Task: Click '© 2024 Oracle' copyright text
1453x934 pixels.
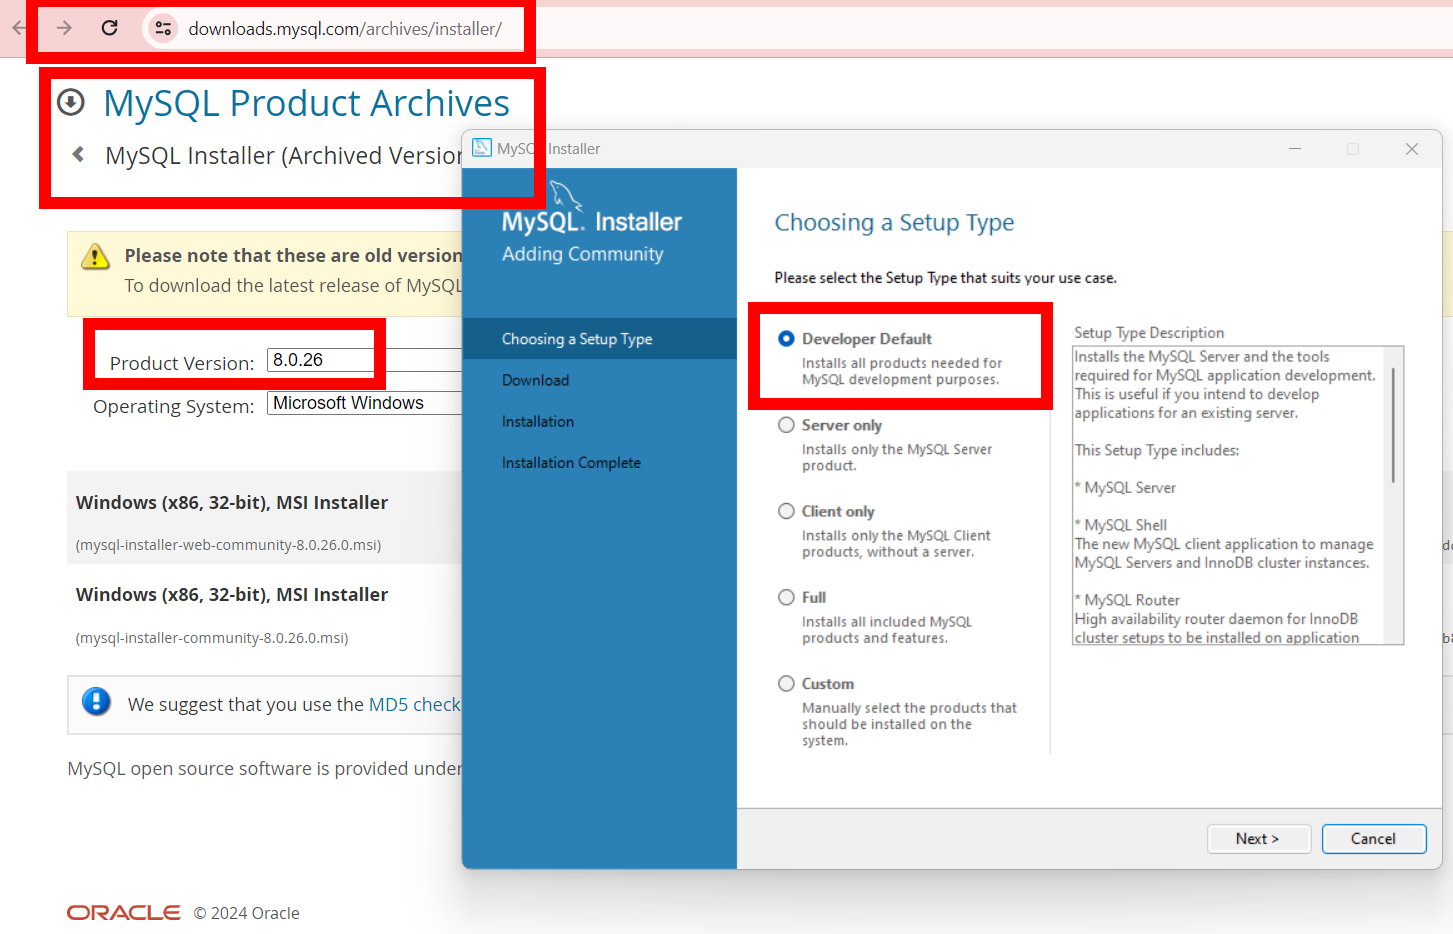Action: pyautogui.click(x=246, y=913)
